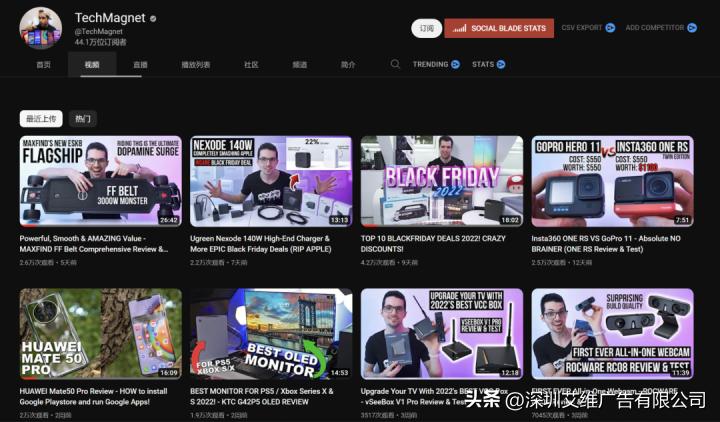Switch to the 首页 tab
The height and width of the screenshot is (422, 720).
point(43,65)
